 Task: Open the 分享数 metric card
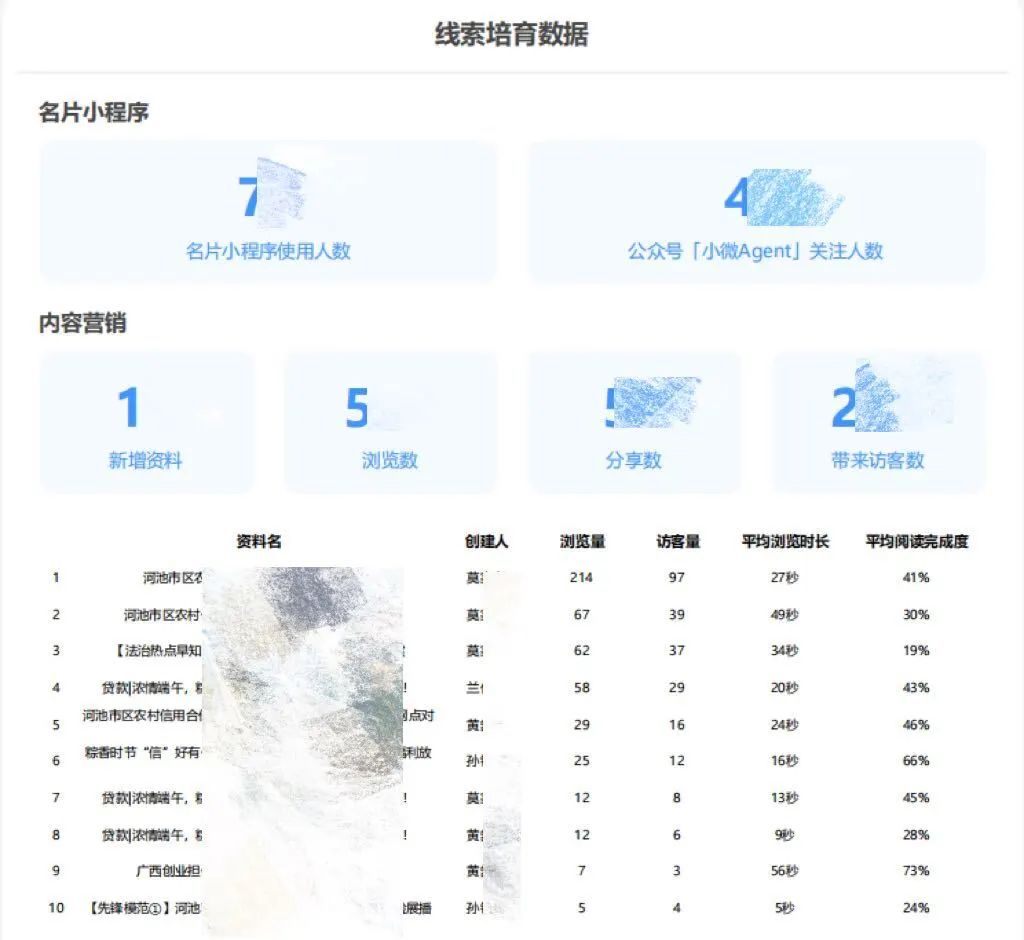pyautogui.click(x=634, y=422)
